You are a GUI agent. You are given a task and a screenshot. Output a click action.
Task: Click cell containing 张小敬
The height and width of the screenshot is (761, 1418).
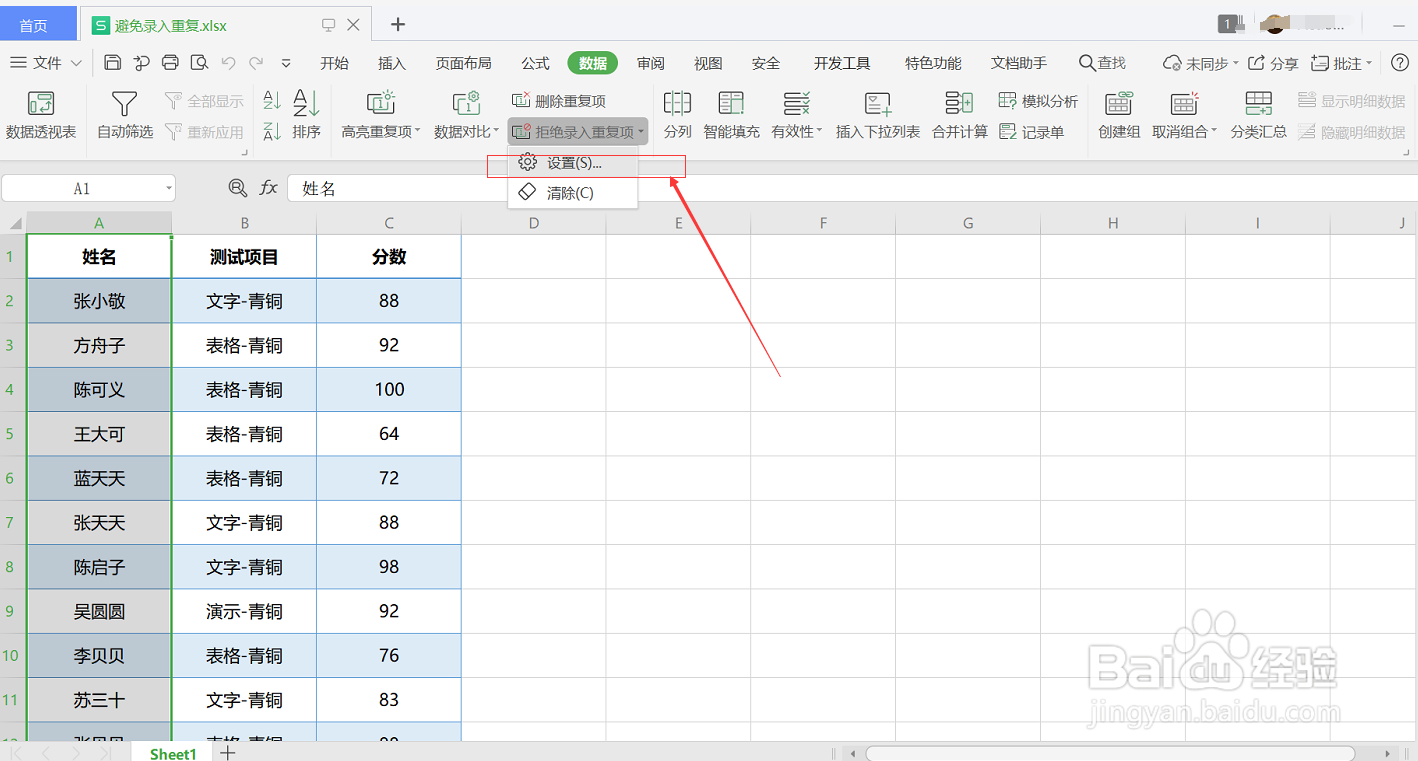[x=99, y=301]
